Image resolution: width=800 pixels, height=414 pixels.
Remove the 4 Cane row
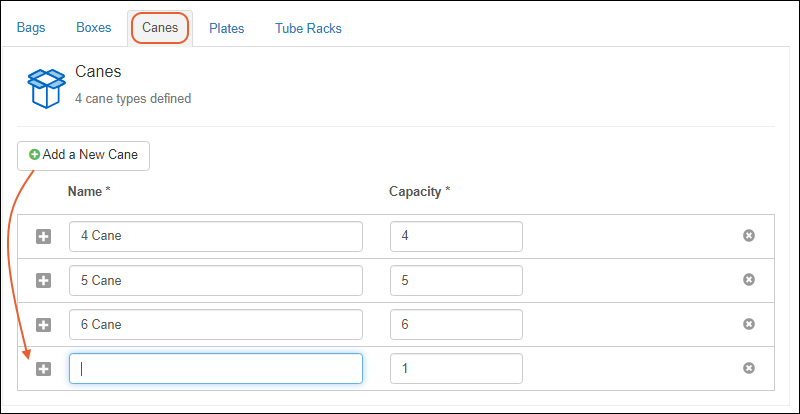748,236
